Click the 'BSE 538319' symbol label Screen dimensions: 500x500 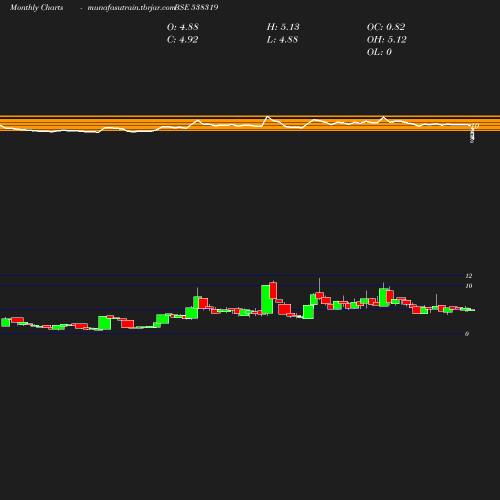[x=196, y=7]
